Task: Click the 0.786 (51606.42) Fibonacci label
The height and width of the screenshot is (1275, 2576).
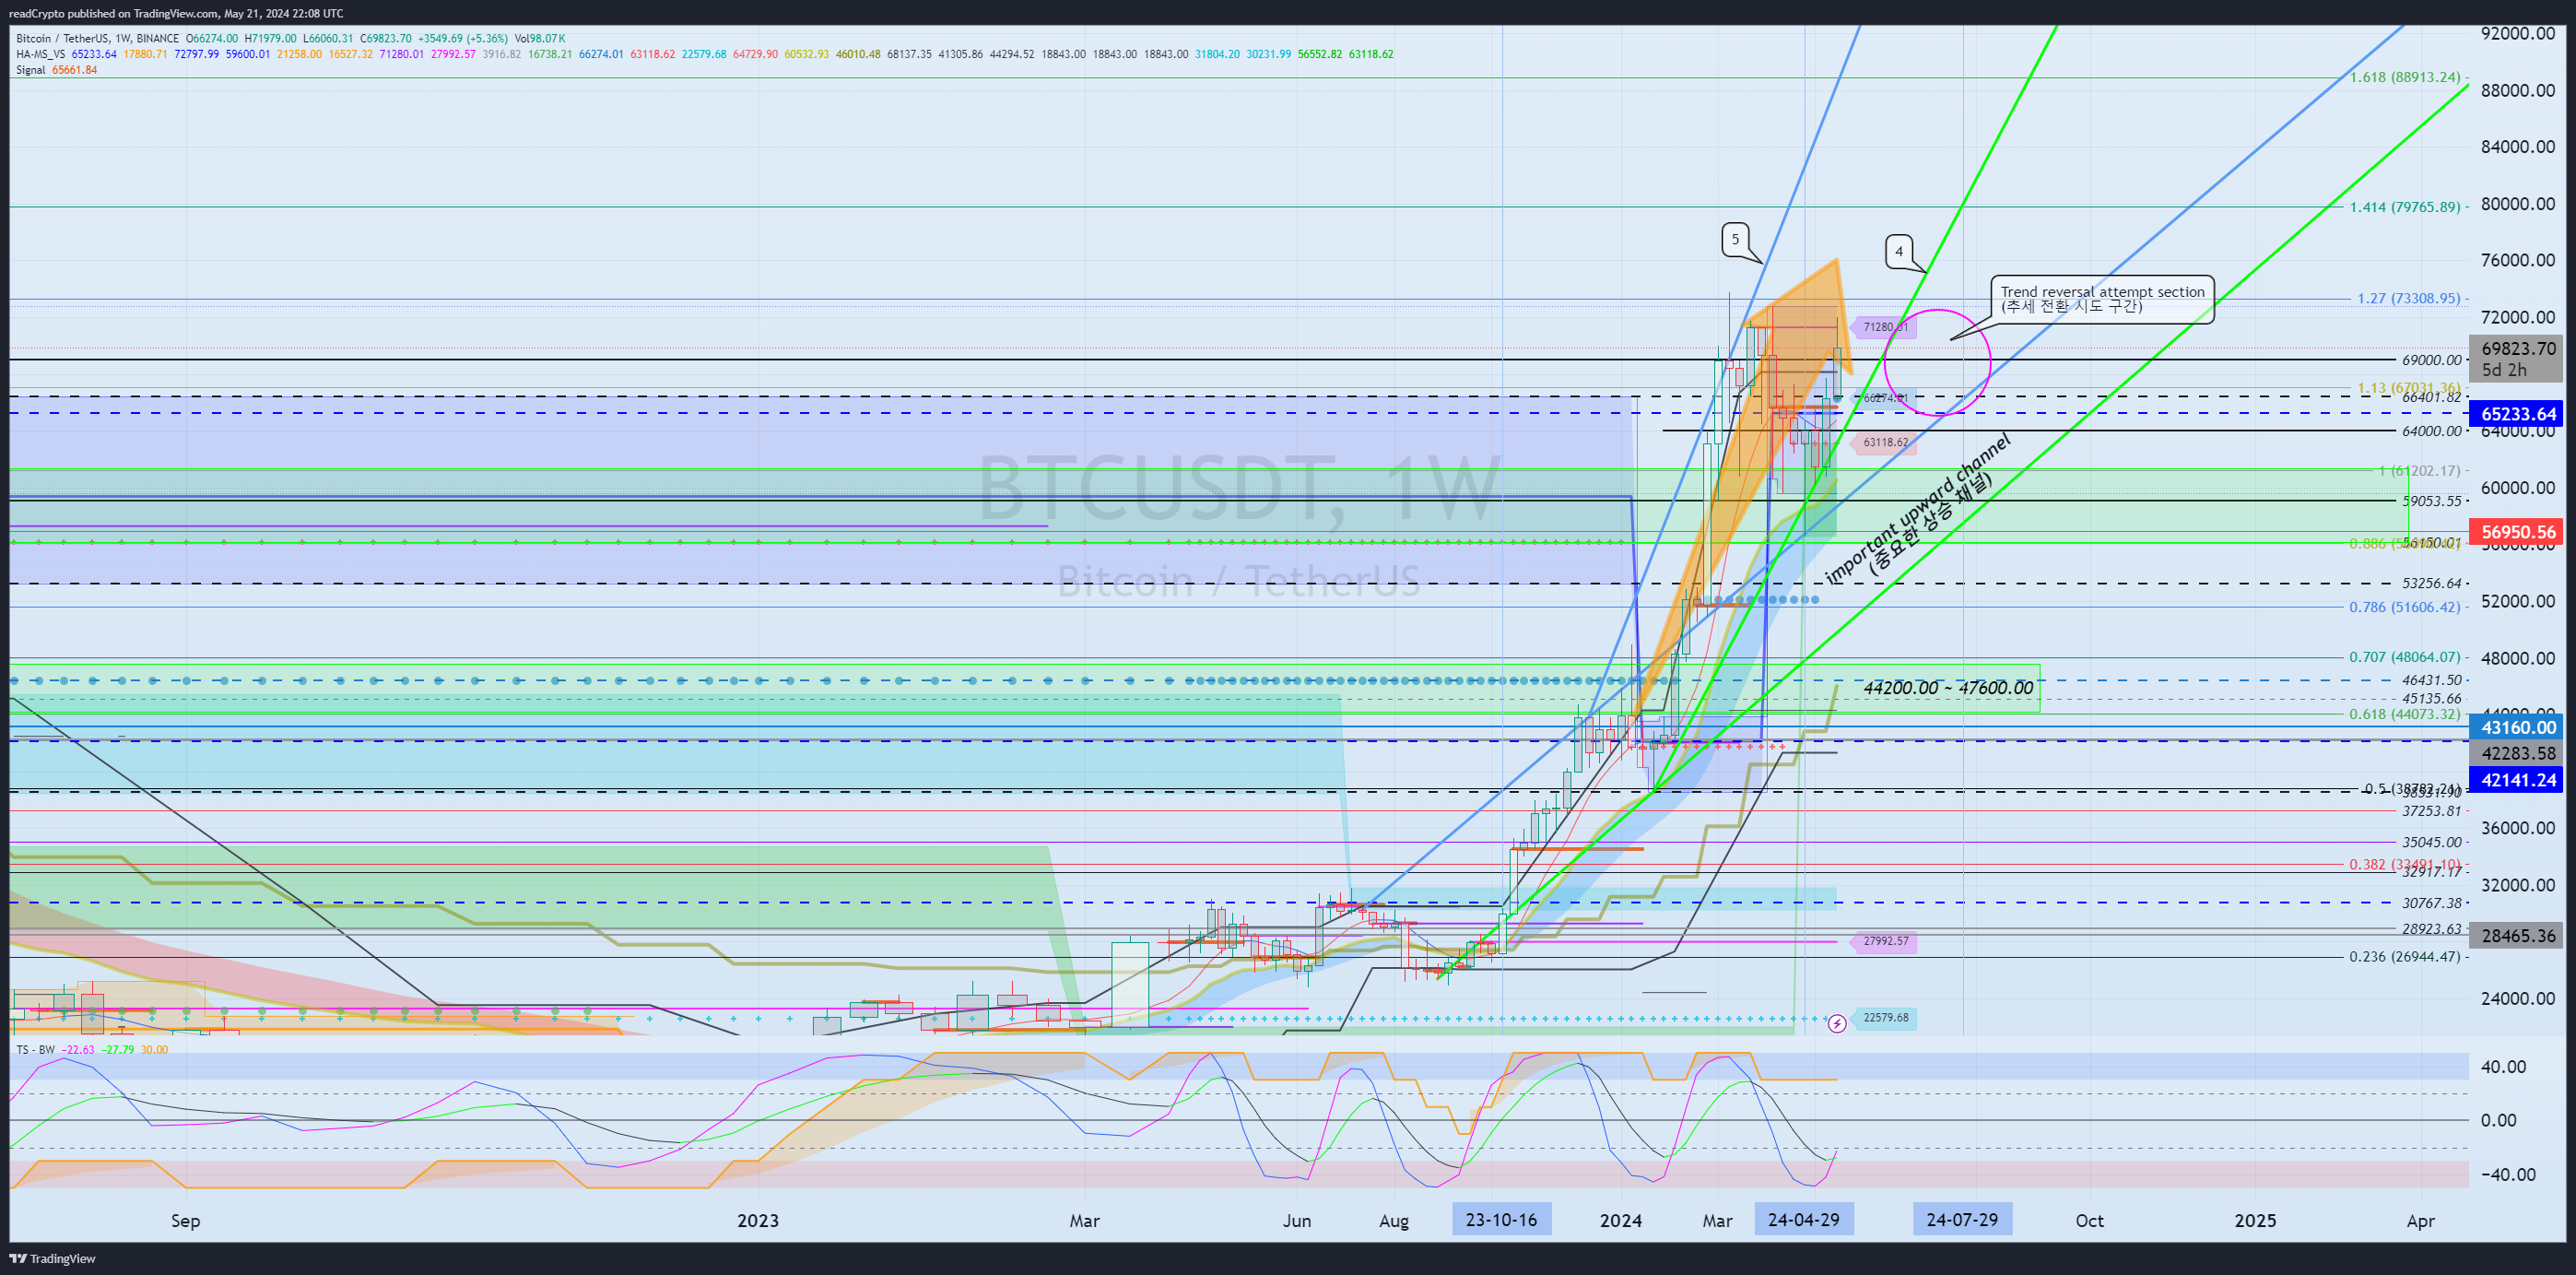Action: pos(2405,607)
